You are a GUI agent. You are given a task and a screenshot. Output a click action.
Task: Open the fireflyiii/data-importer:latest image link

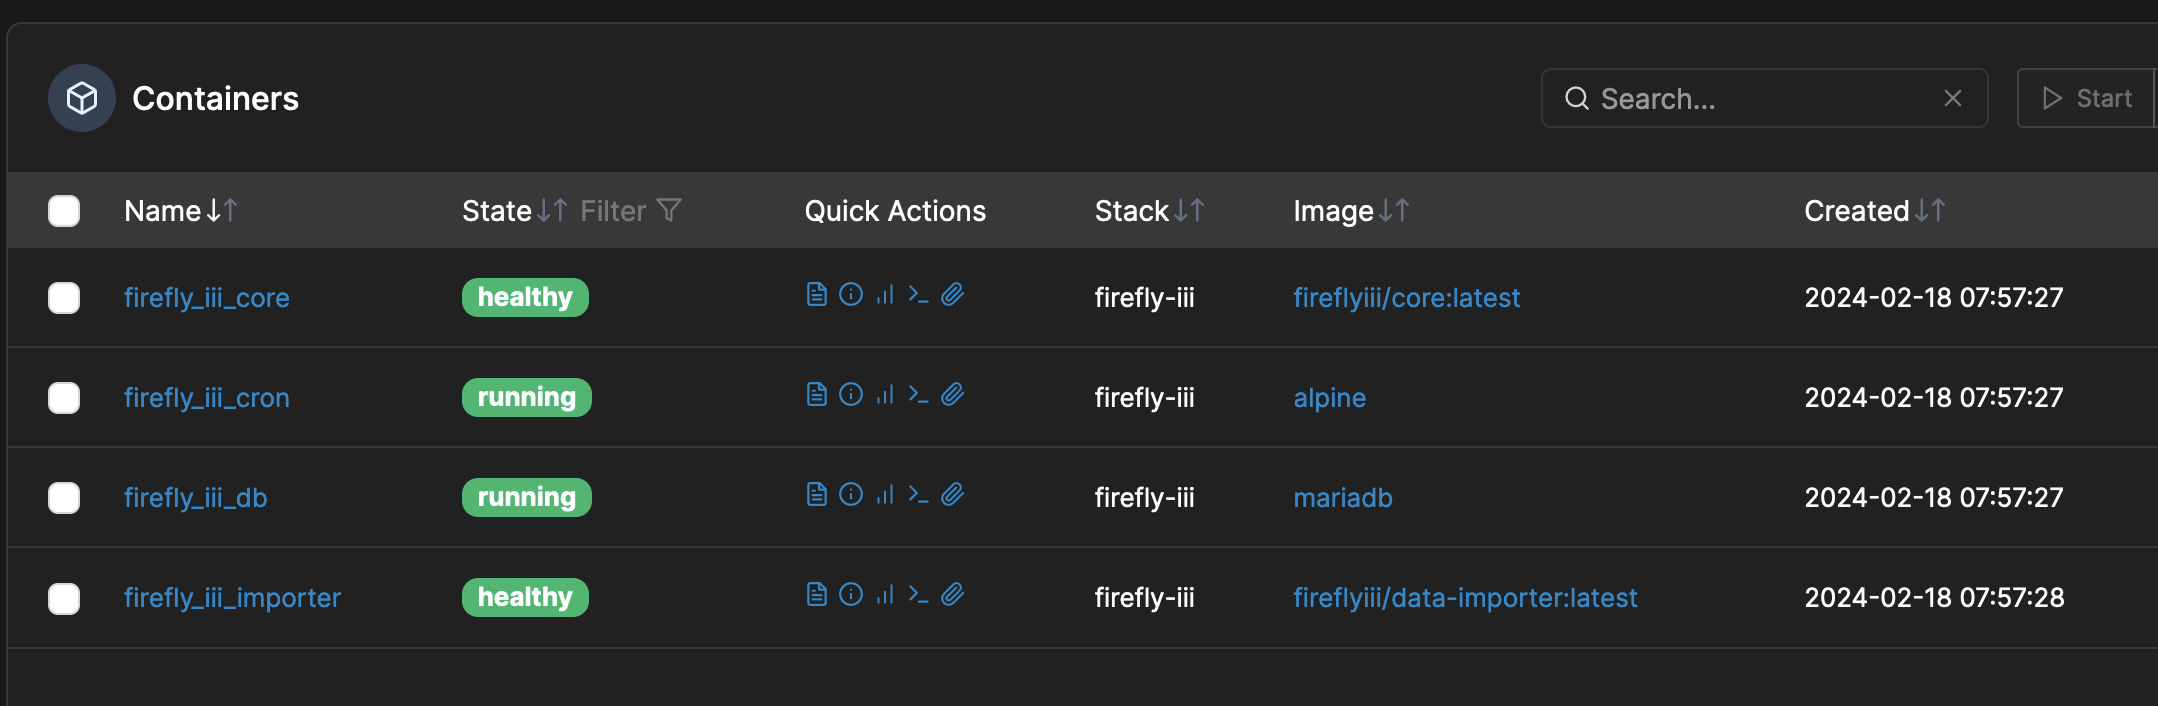(1464, 598)
